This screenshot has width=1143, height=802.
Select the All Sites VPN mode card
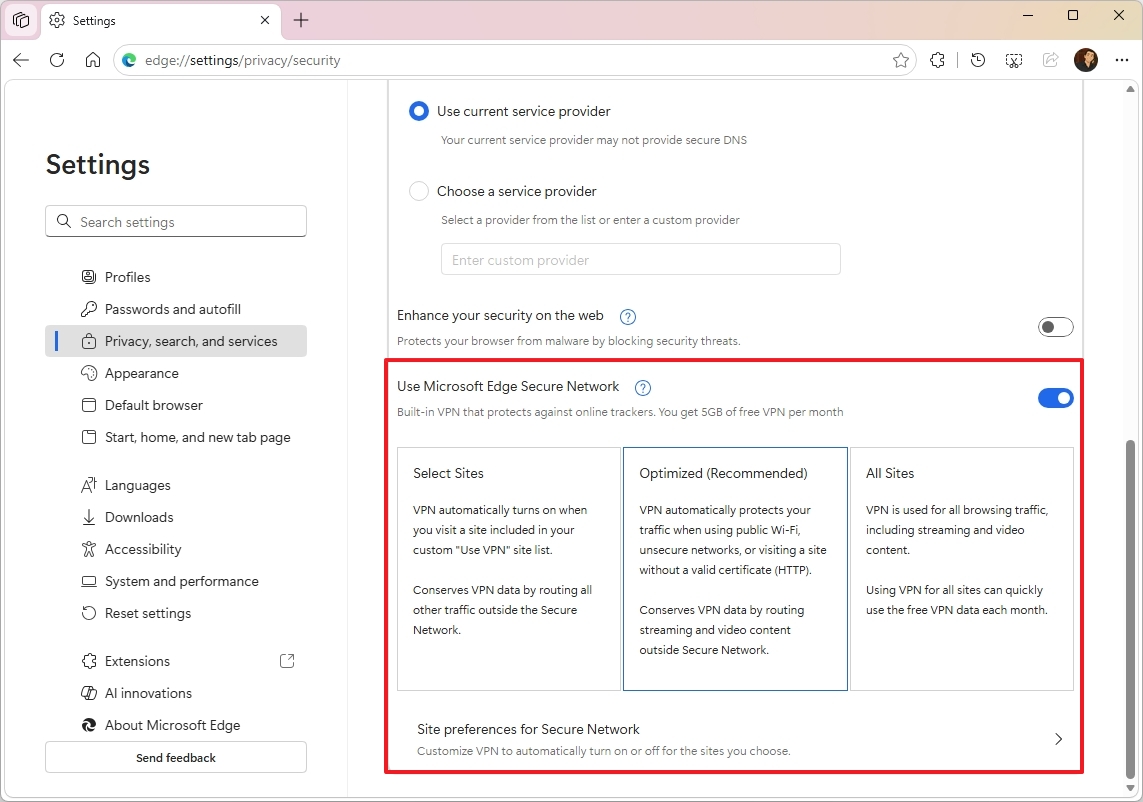pos(961,570)
